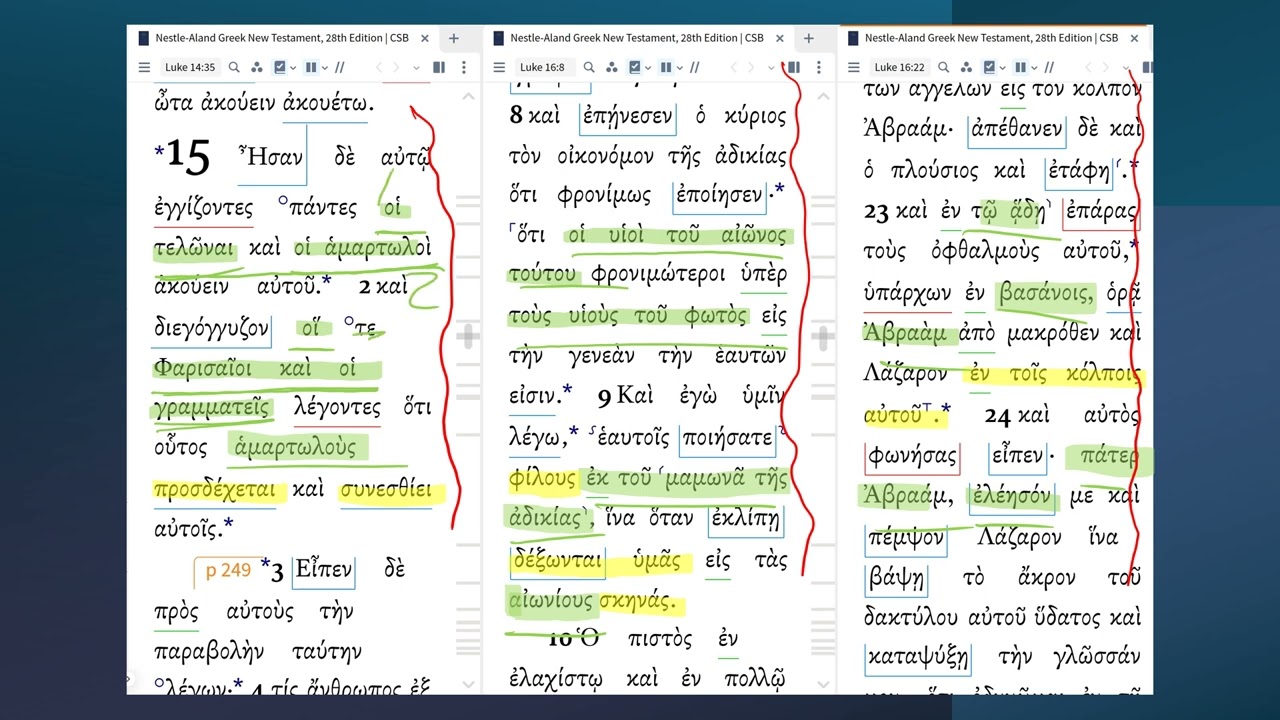The height and width of the screenshot is (720, 1280).
Task: Open panel menu beside Luke 16:22
Action: (853, 67)
